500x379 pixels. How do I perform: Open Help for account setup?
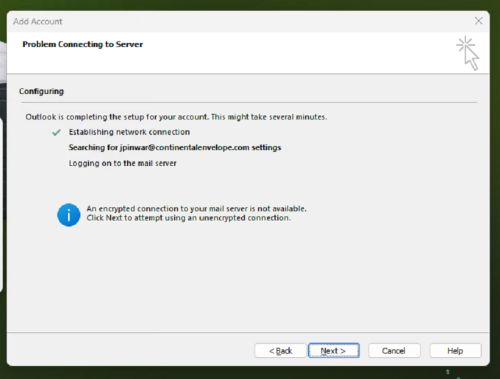(x=455, y=351)
